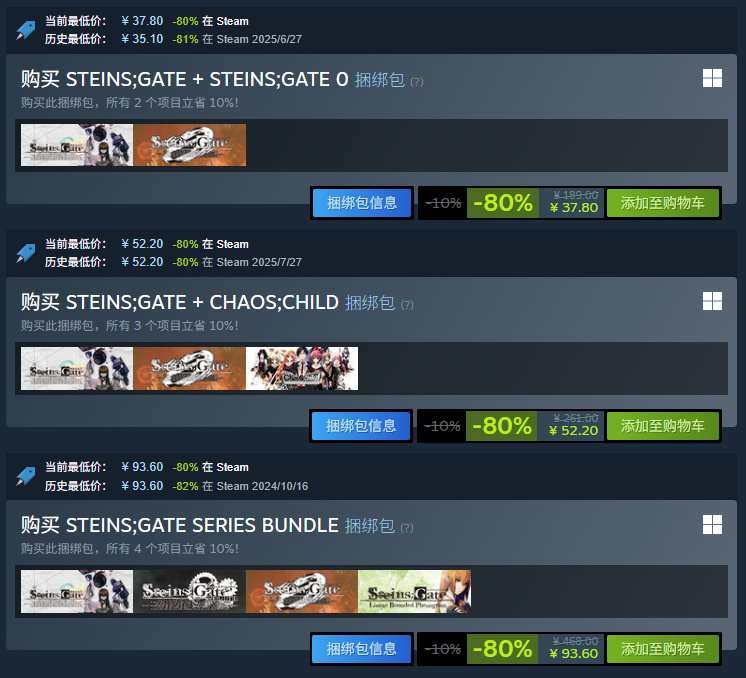The width and height of the screenshot is (746, 678).
Task: Click the Windows icon on the CHAOS;CHILD bundle
Action: 712,301
